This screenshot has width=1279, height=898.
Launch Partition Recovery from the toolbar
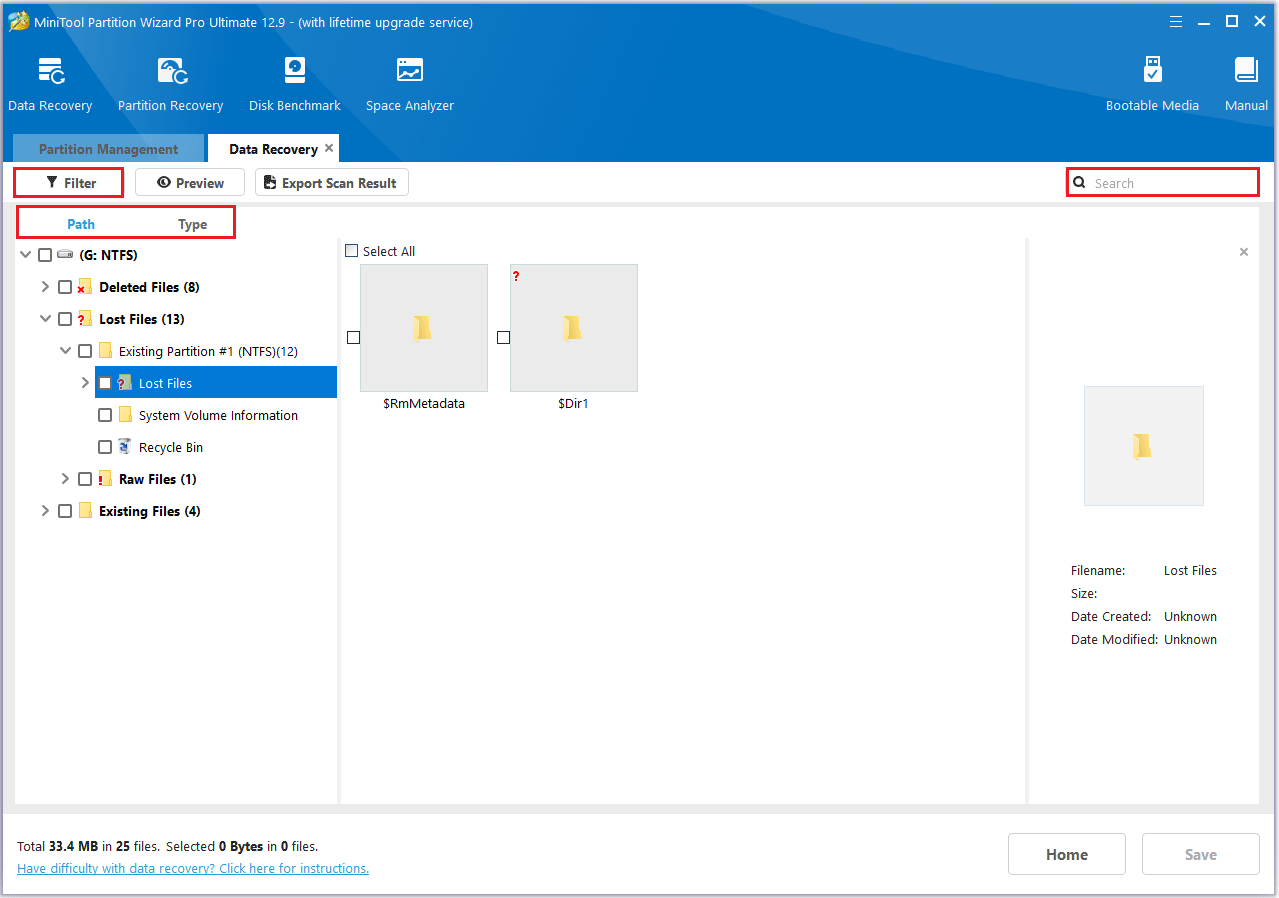[x=170, y=72]
